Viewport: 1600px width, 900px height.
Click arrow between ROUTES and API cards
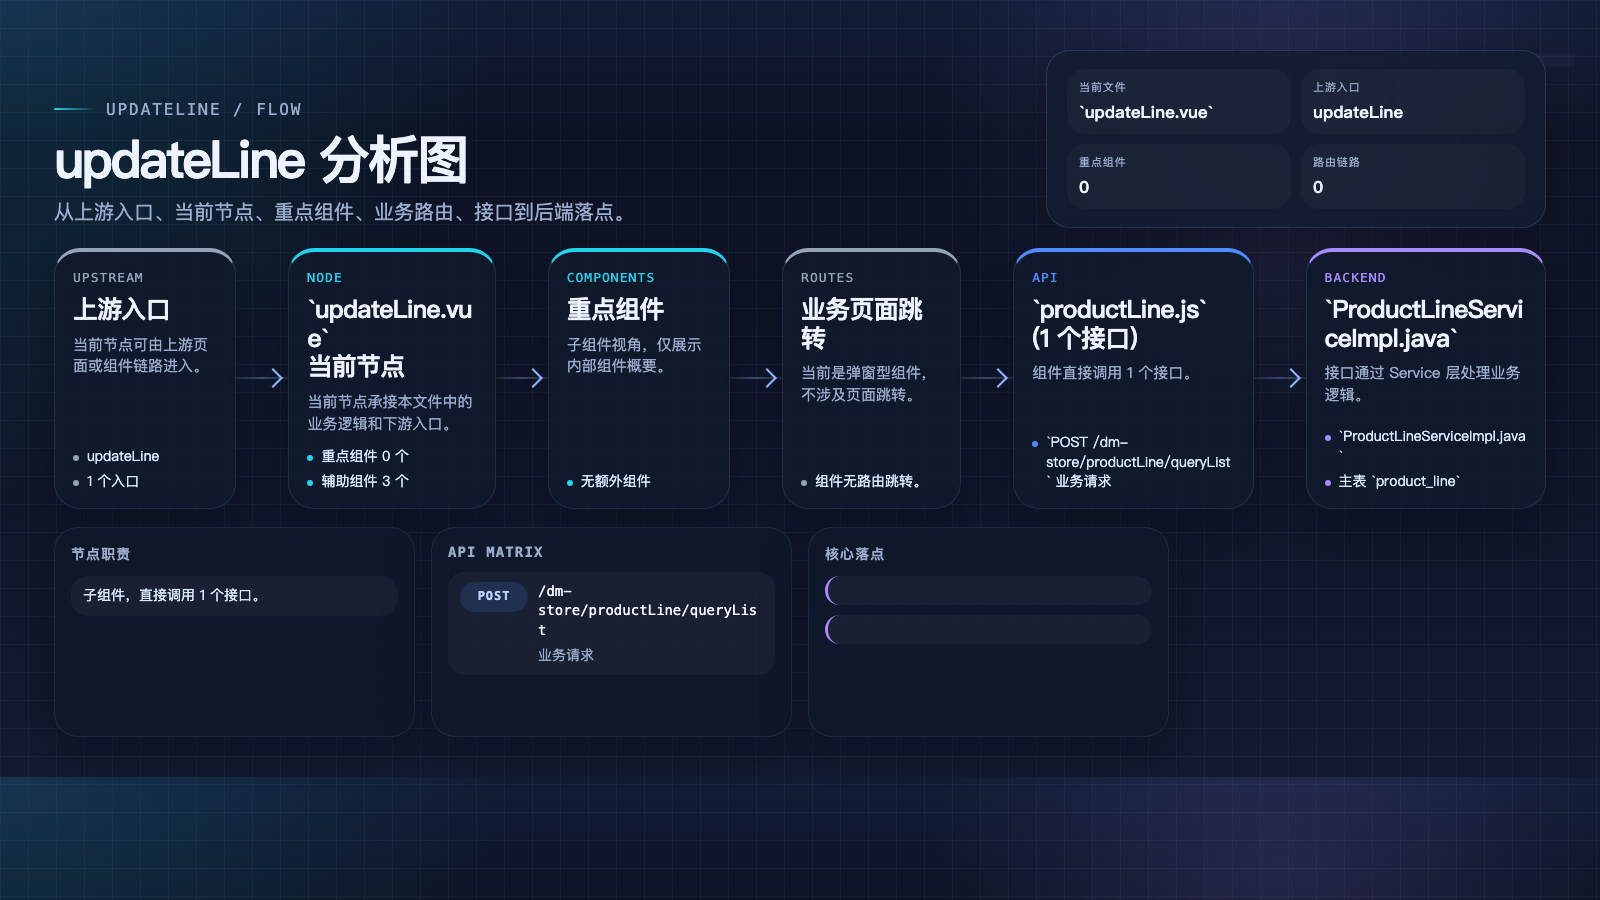click(x=987, y=378)
